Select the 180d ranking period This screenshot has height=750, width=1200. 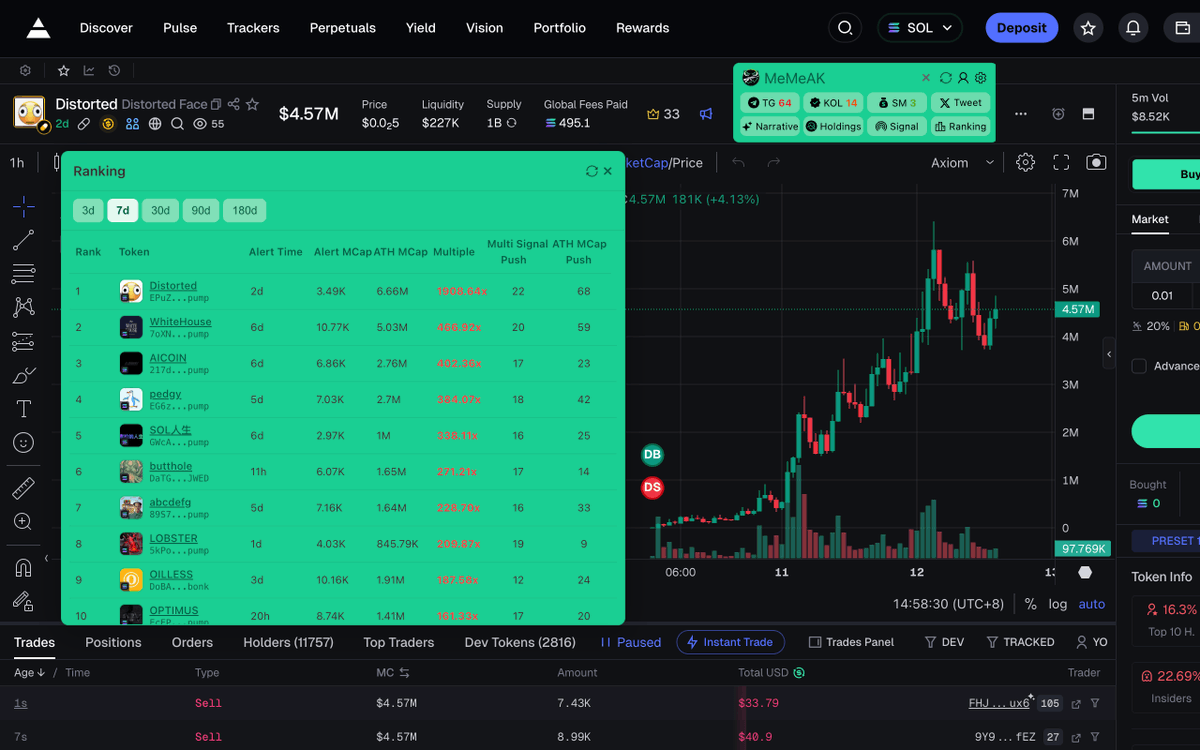pyautogui.click(x=244, y=210)
